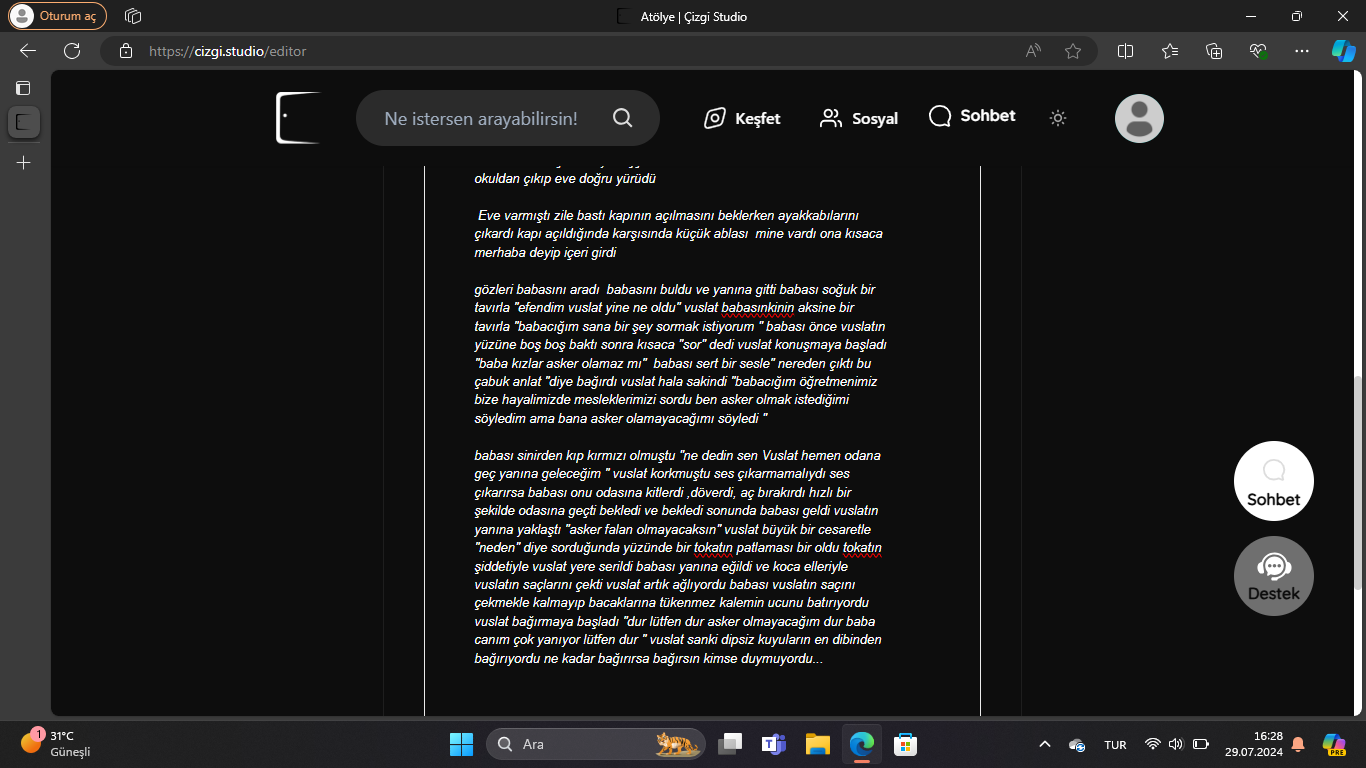Open the tab actions menu icon
Viewport: 1366px width, 768px height.
(24, 88)
